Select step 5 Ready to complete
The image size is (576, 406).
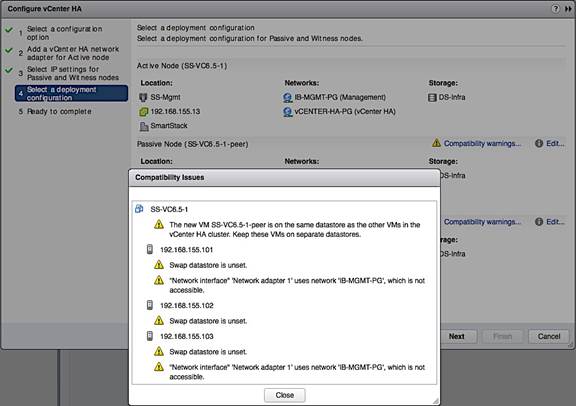tap(55, 111)
